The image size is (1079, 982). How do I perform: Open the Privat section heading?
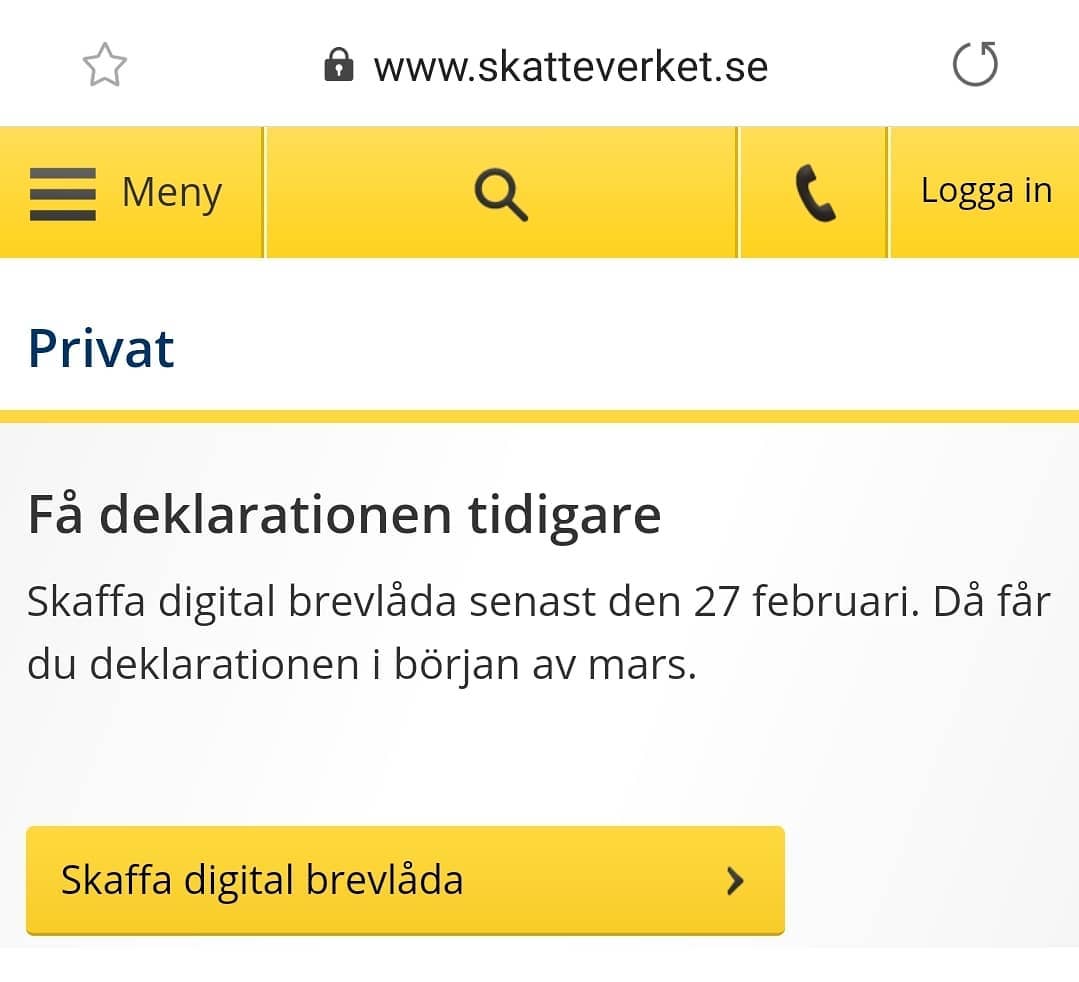(x=101, y=348)
